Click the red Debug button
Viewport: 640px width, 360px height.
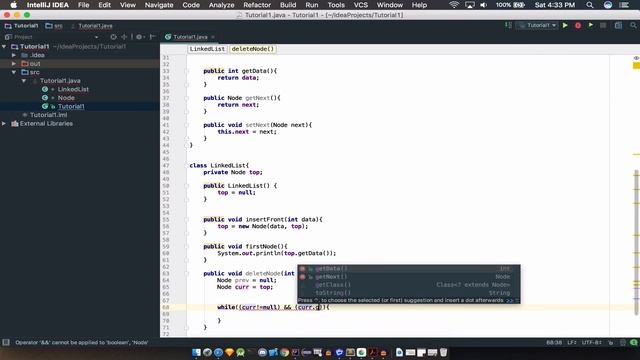578,25
